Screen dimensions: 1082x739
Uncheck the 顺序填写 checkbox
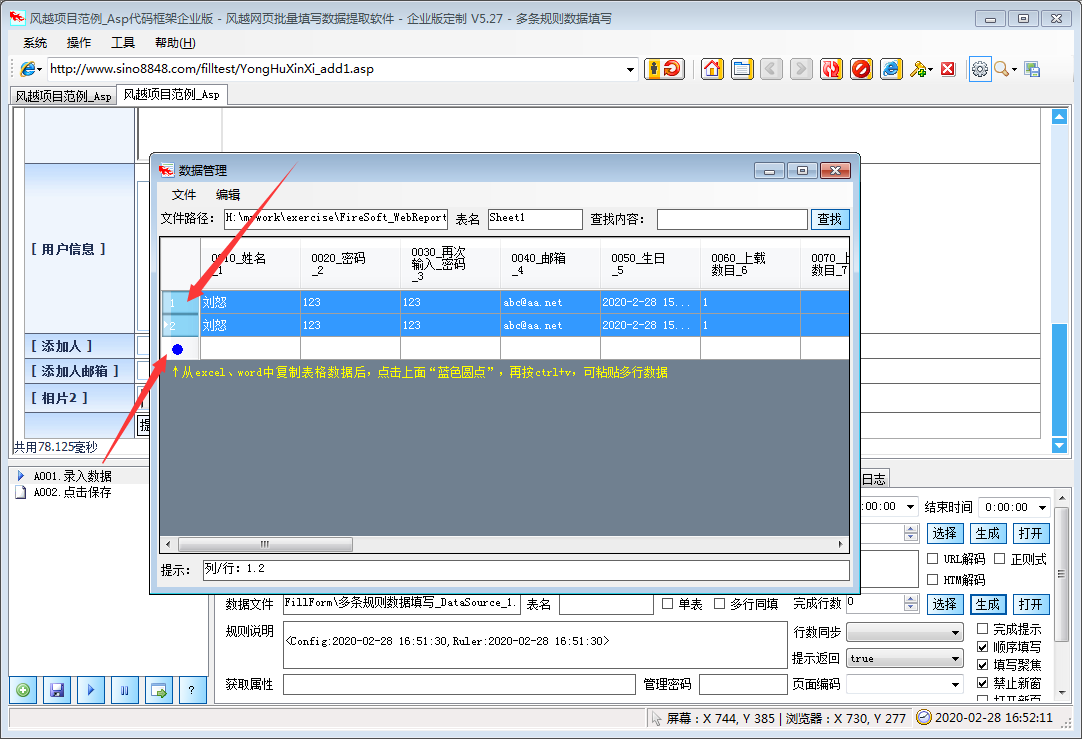(x=983, y=647)
